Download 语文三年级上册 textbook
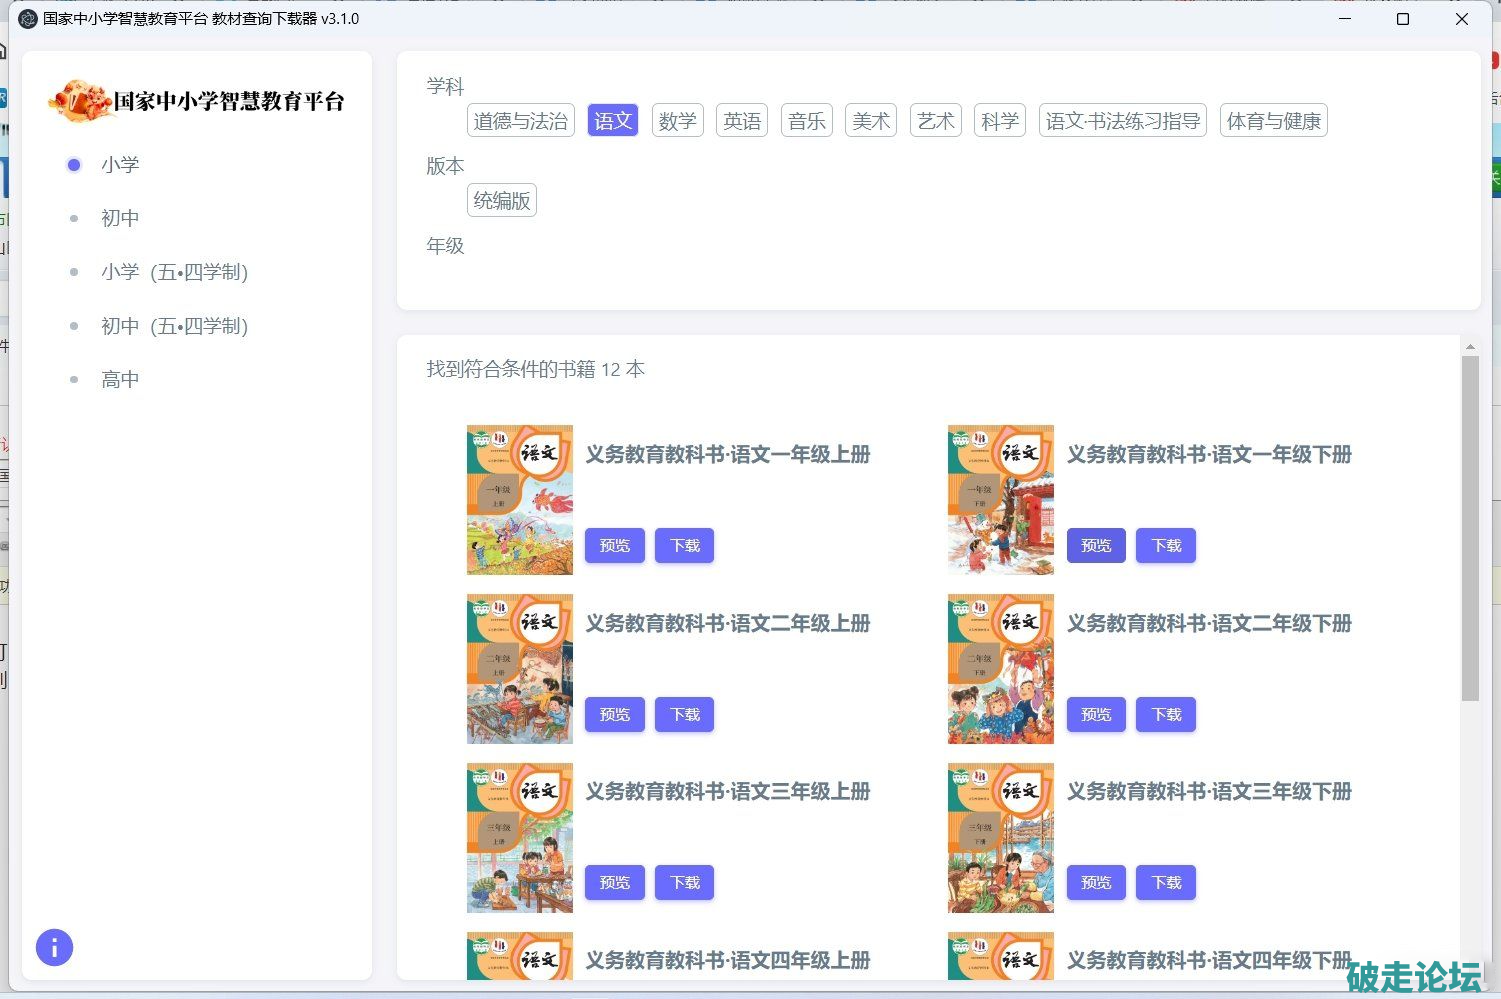Image resolution: width=1501 pixels, height=999 pixels. [684, 883]
